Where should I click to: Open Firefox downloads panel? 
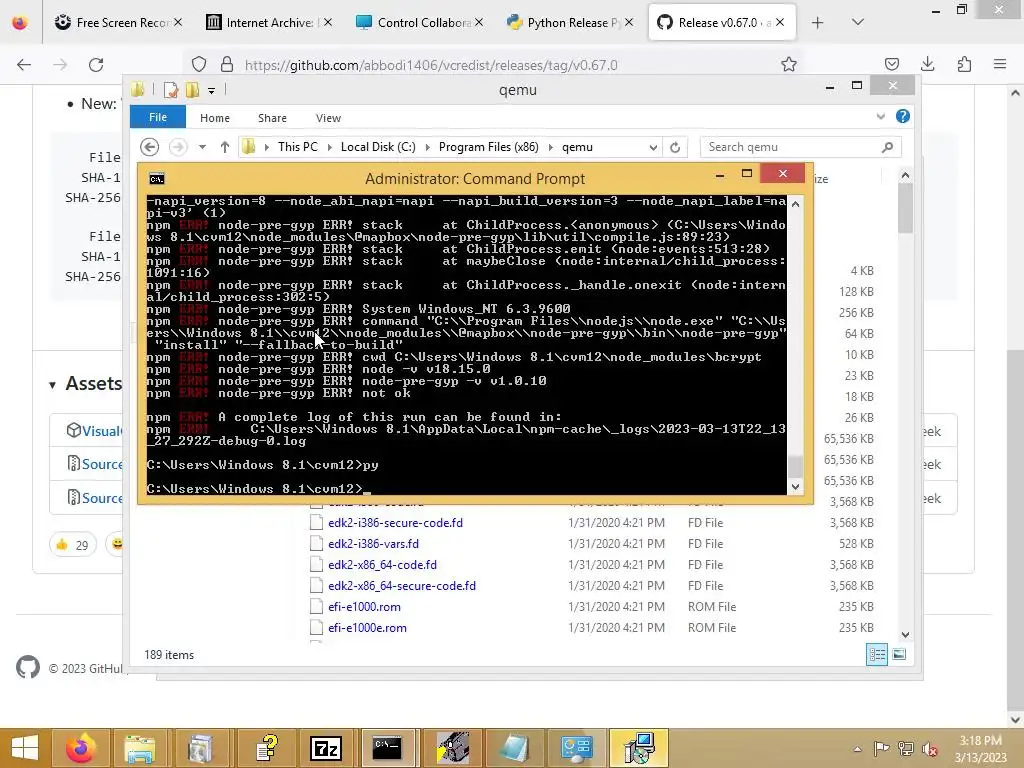click(927, 64)
